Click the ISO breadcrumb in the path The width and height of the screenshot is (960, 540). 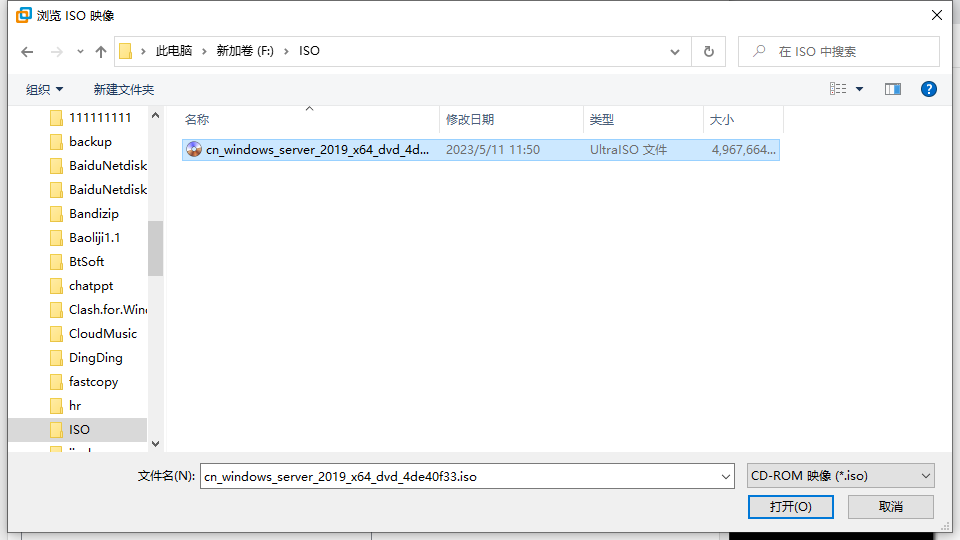point(309,51)
